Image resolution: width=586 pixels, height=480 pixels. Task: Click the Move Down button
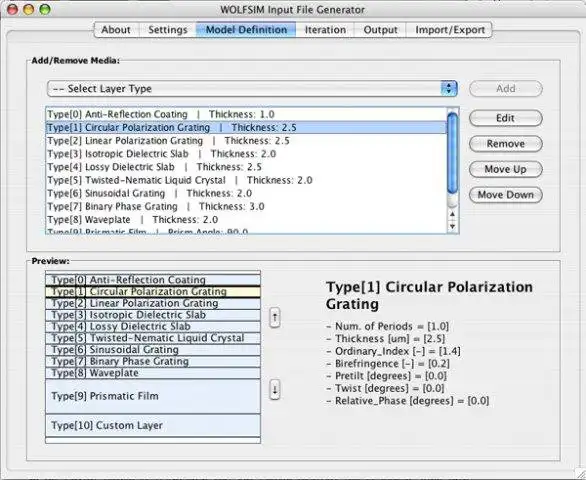[x=505, y=195]
